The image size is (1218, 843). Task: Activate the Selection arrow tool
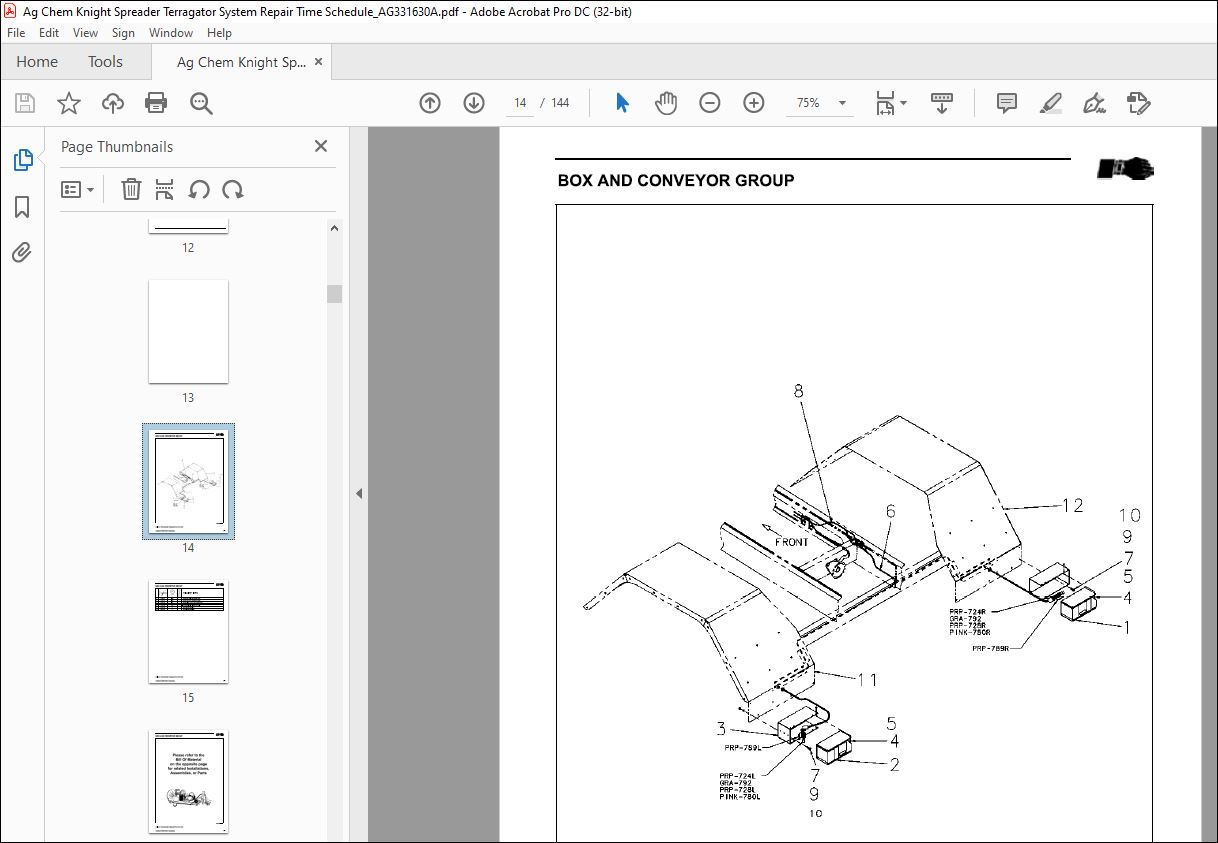622,103
